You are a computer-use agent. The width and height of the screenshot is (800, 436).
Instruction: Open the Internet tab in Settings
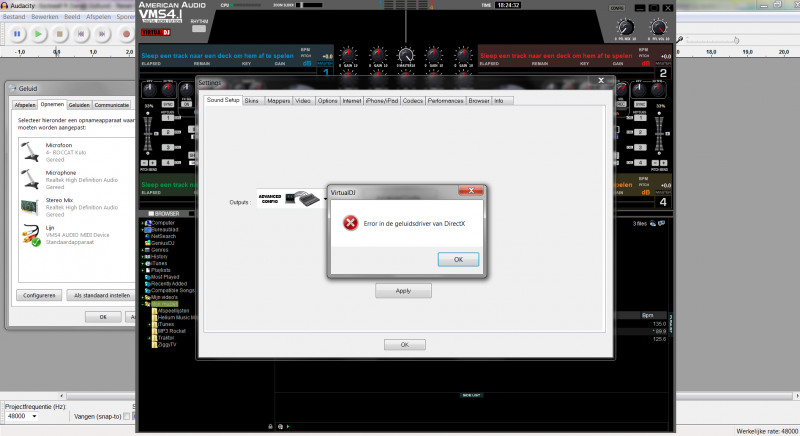352,101
